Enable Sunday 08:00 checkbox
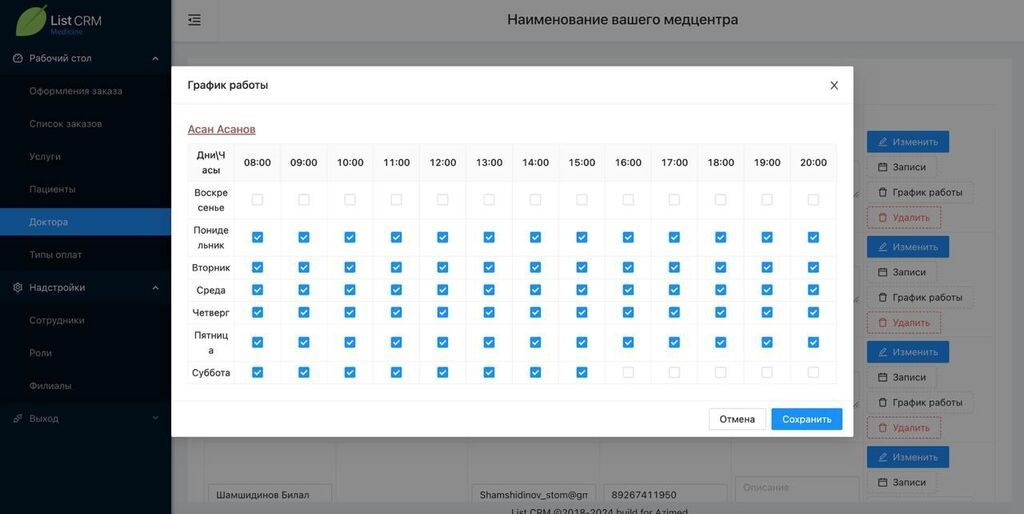This screenshot has height=514, width=1024. 257,200
